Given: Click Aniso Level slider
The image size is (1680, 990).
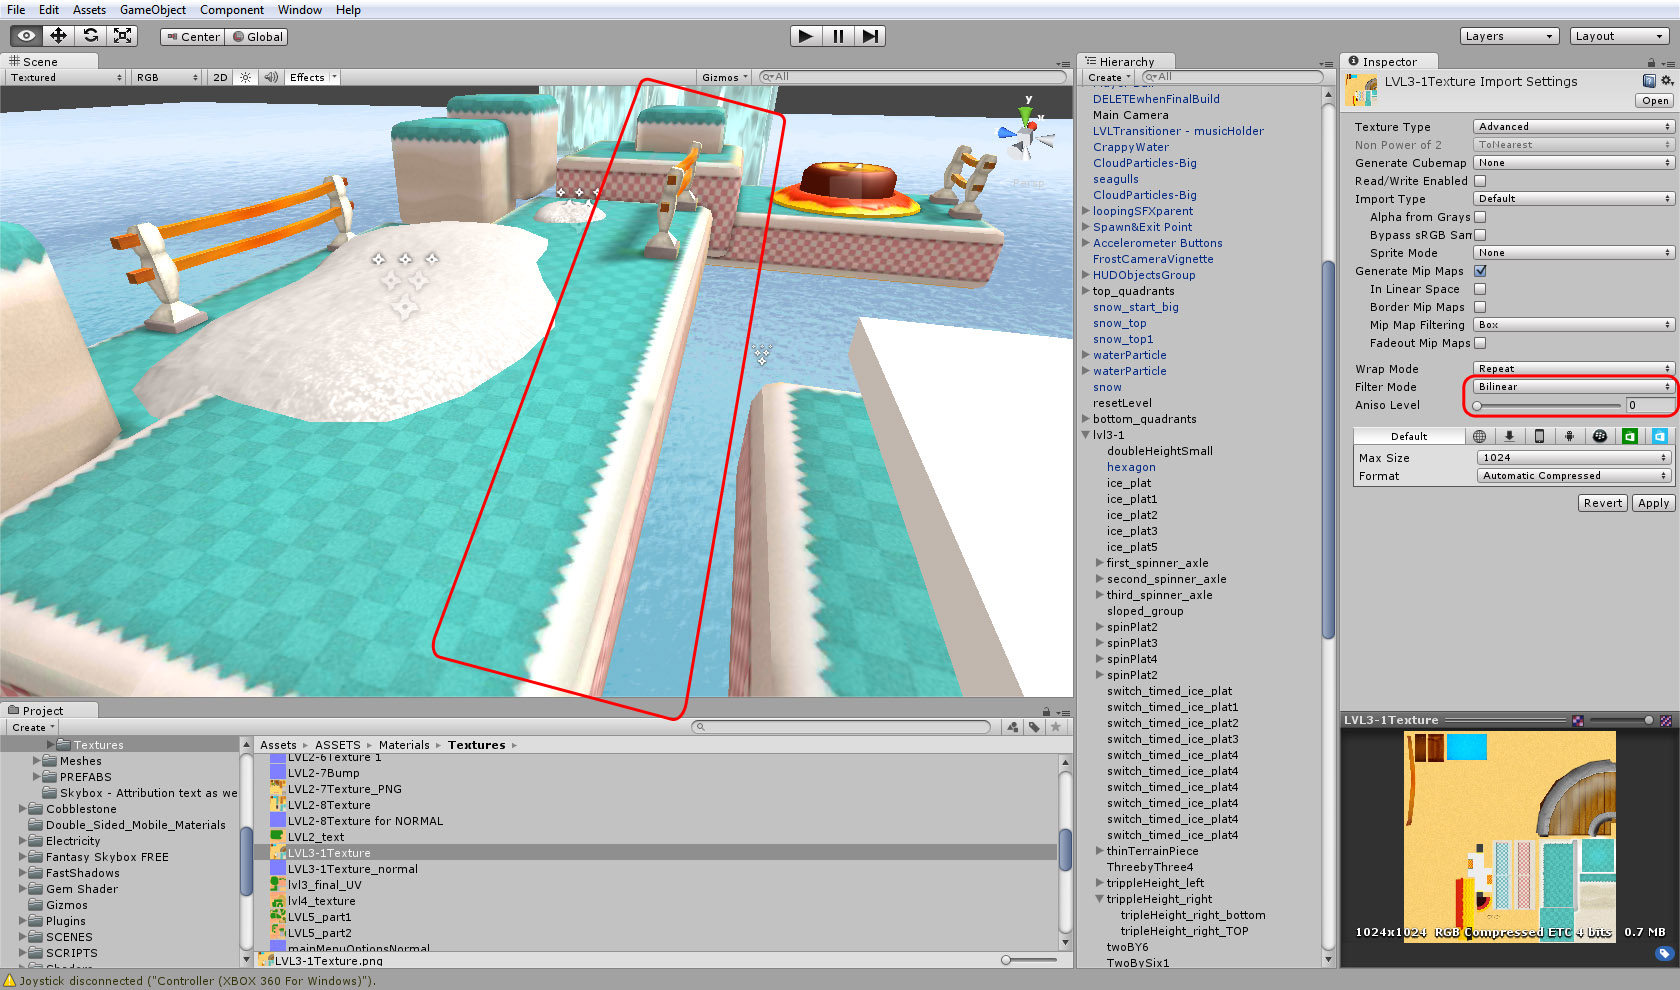Looking at the screenshot, I should point(1548,405).
